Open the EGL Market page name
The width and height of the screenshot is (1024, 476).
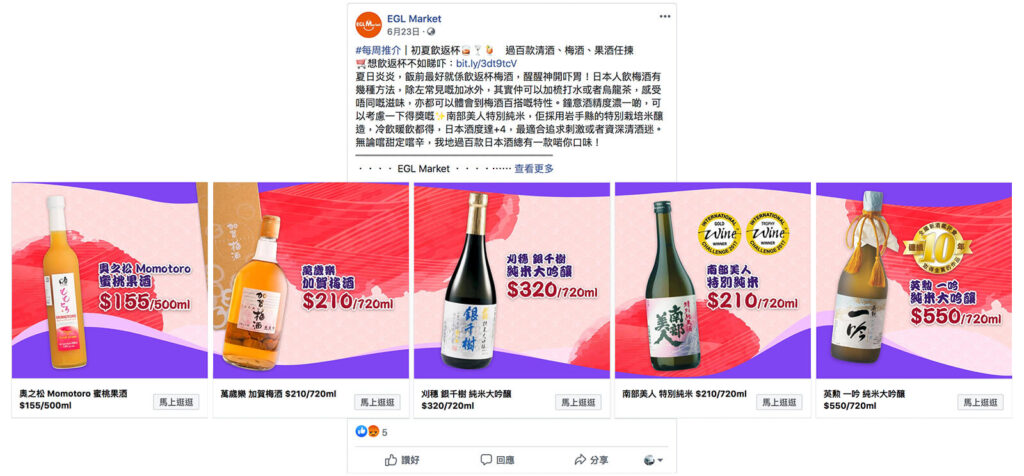tap(414, 18)
